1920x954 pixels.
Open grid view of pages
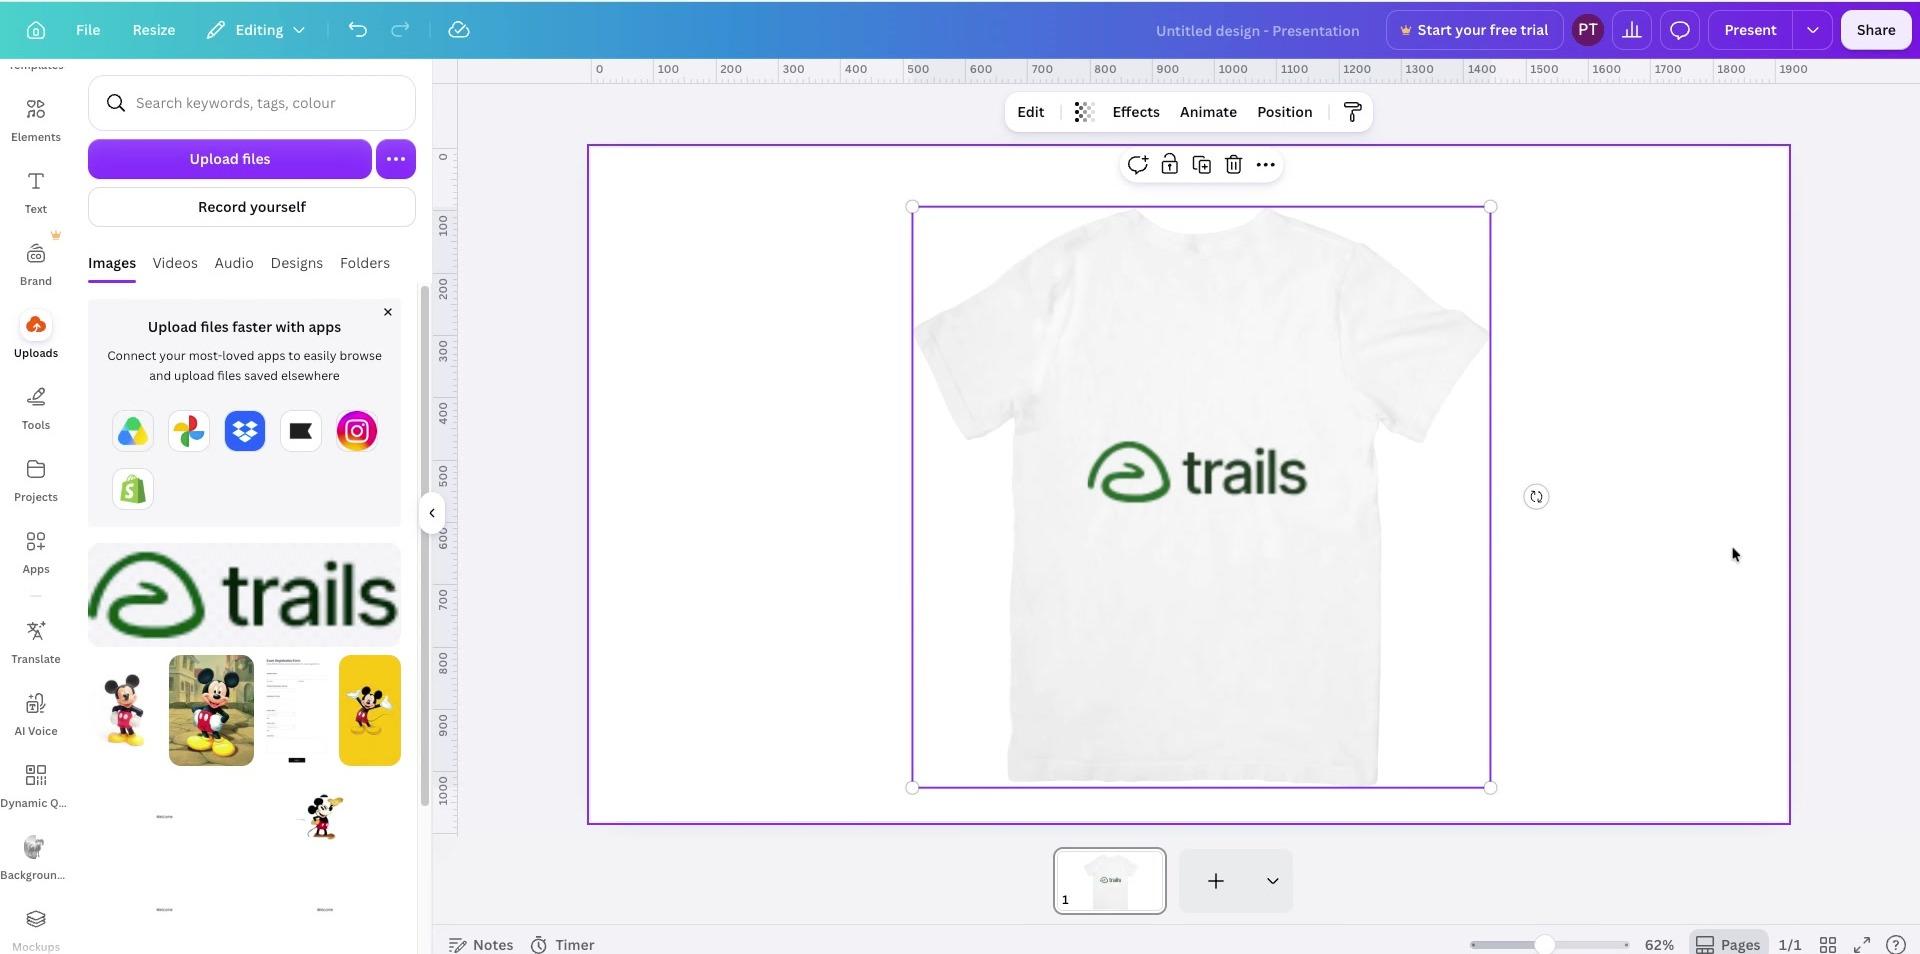[x=1828, y=944]
